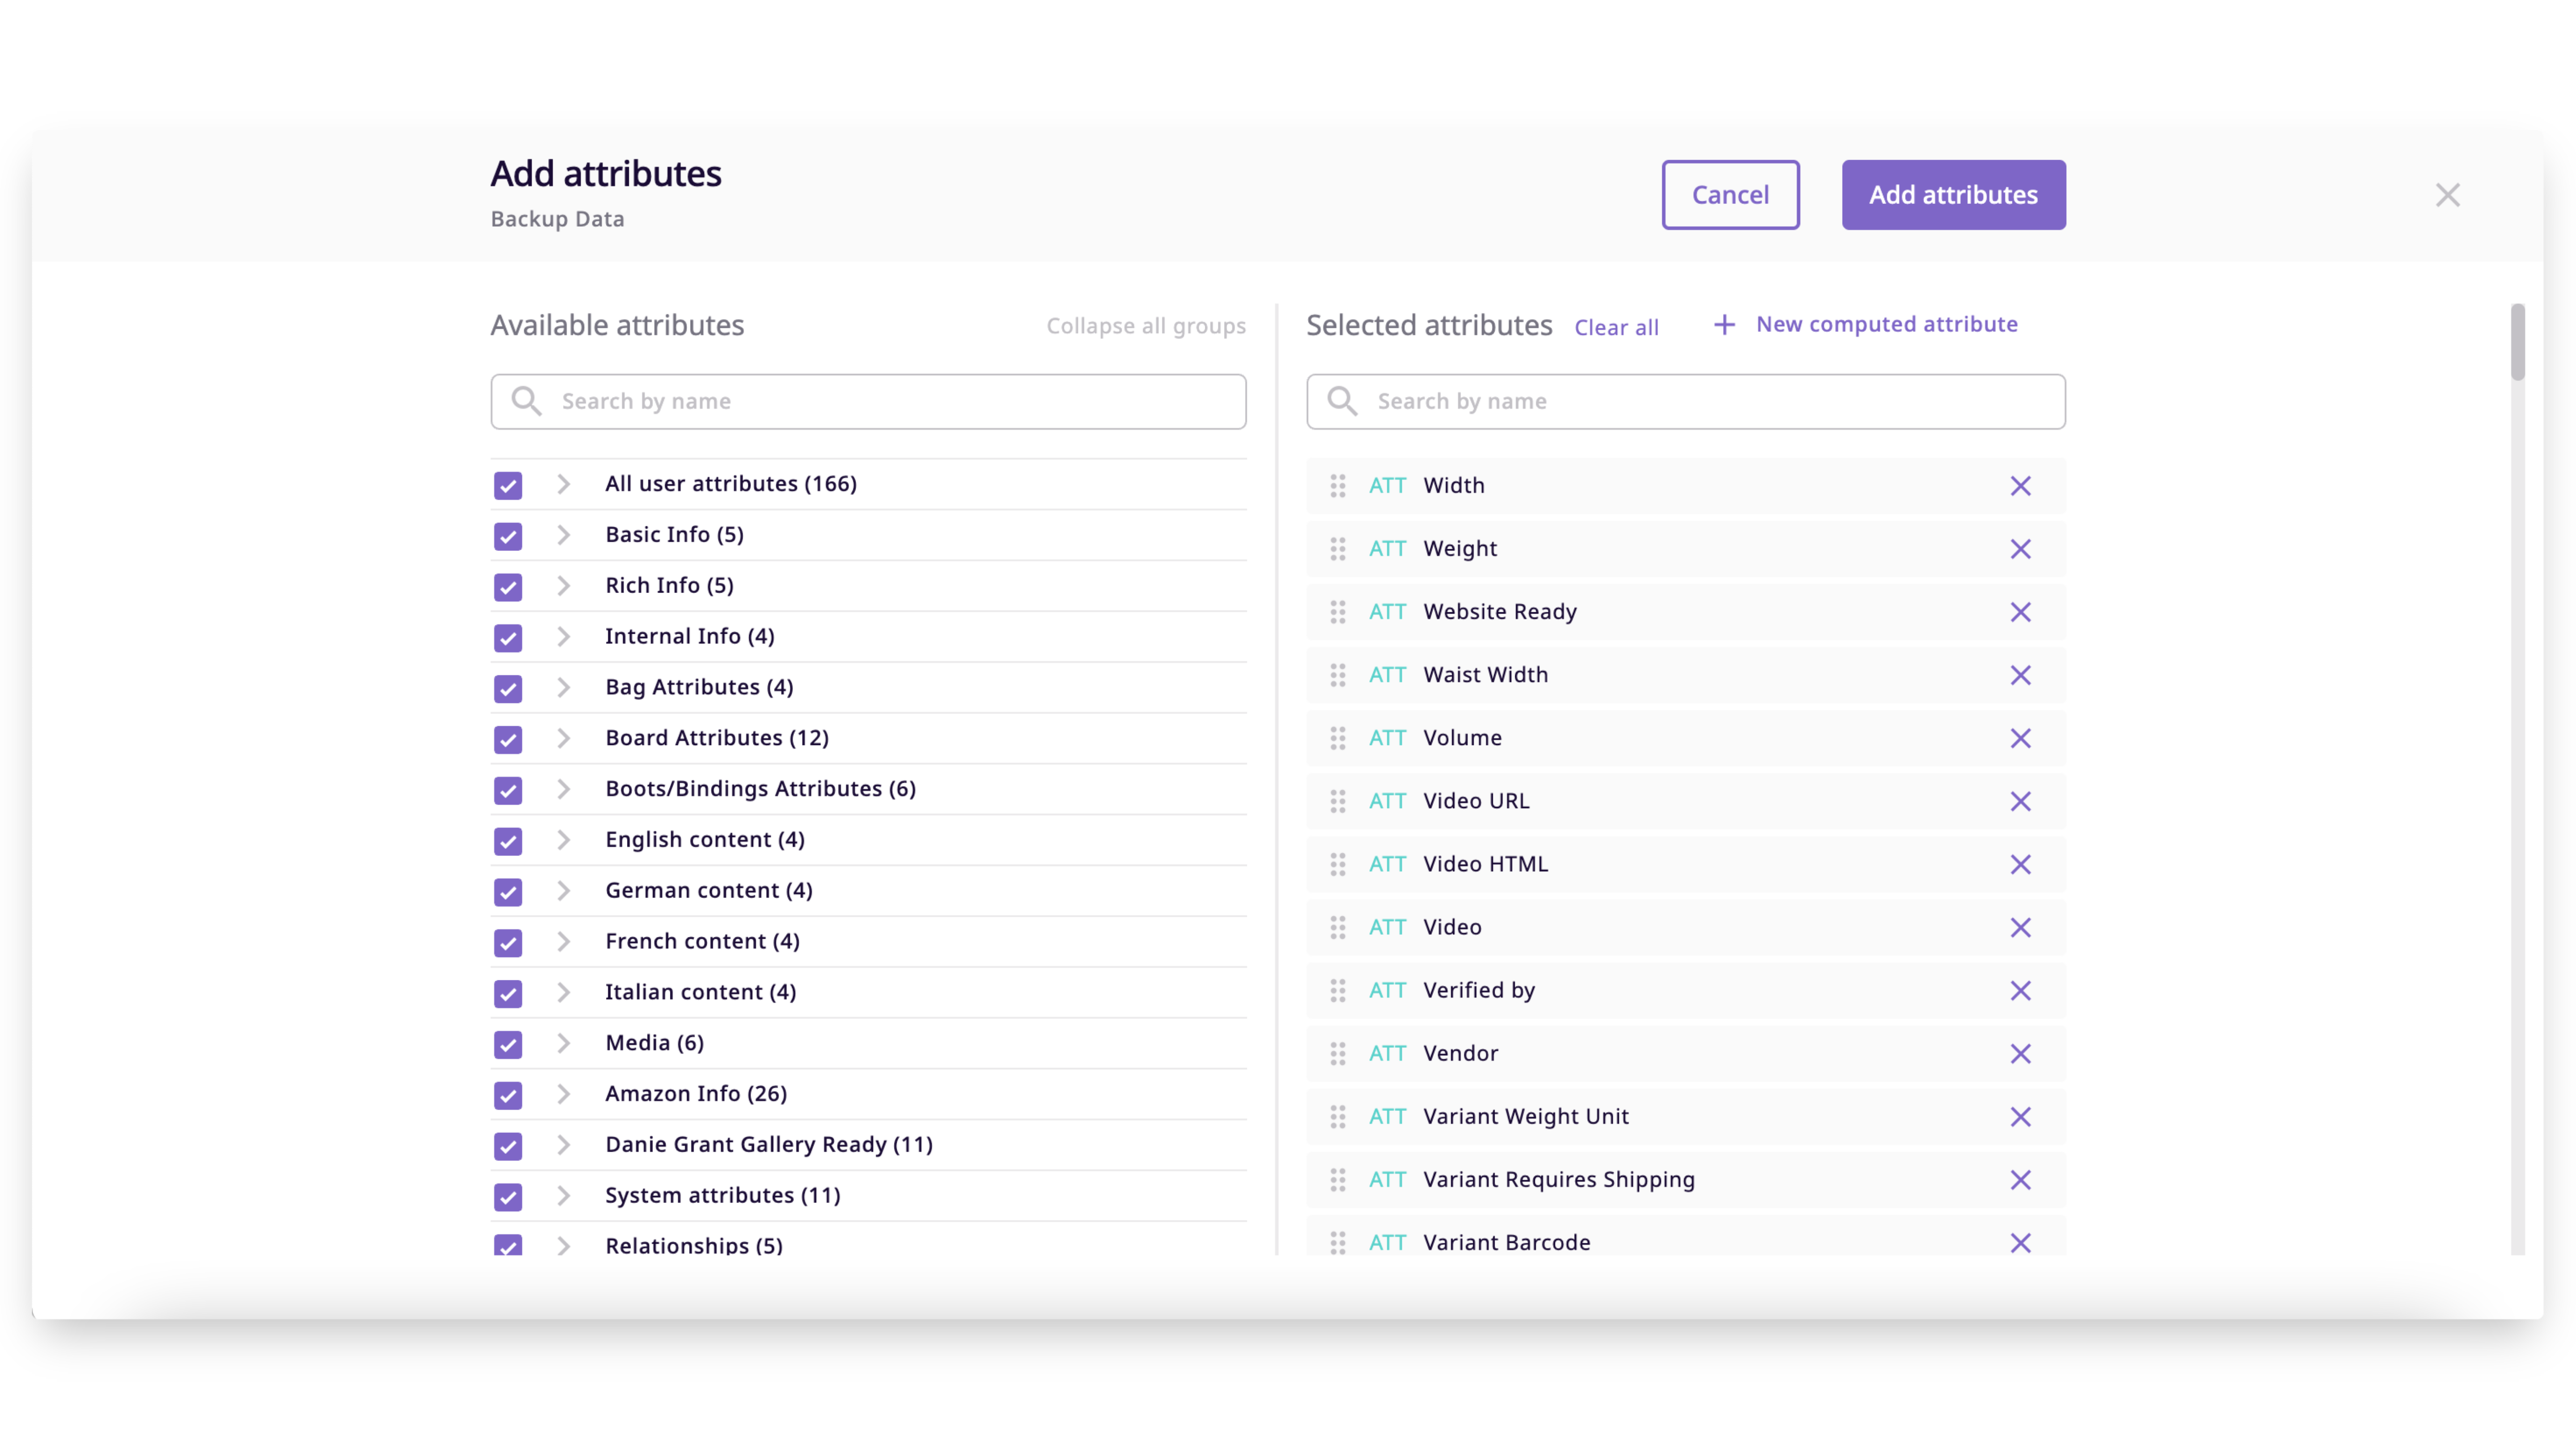Remove Video HTML from selected attributes
The height and width of the screenshot is (1449, 2576).
(x=2020, y=864)
